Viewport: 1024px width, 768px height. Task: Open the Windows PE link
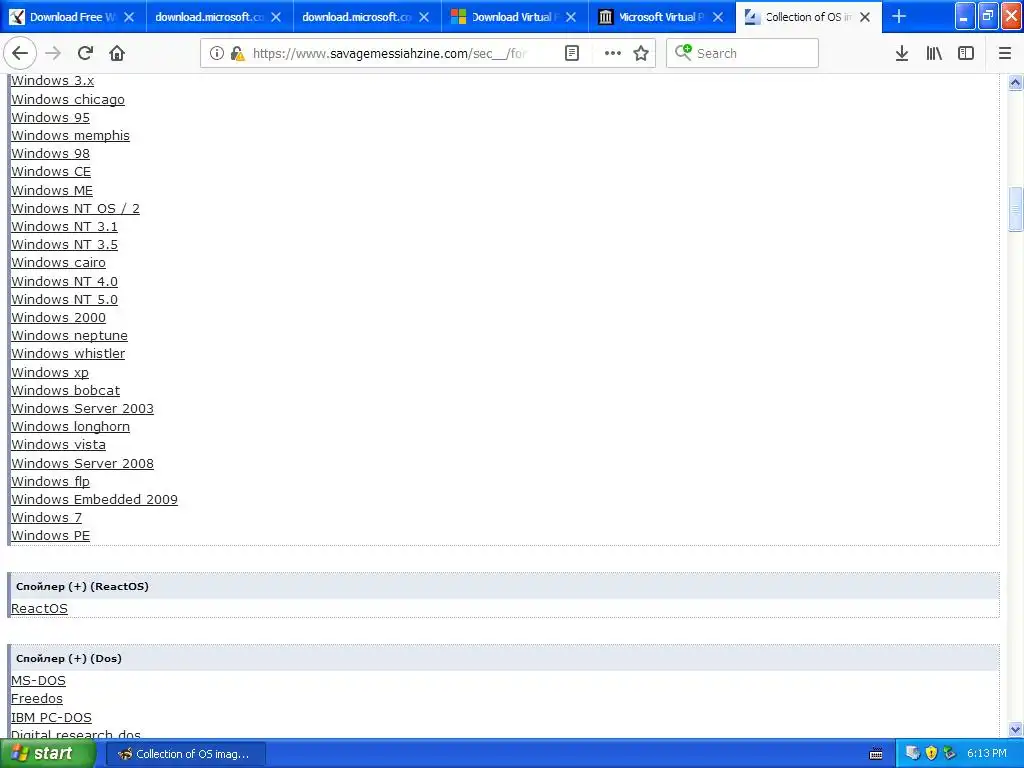(50, 536)
